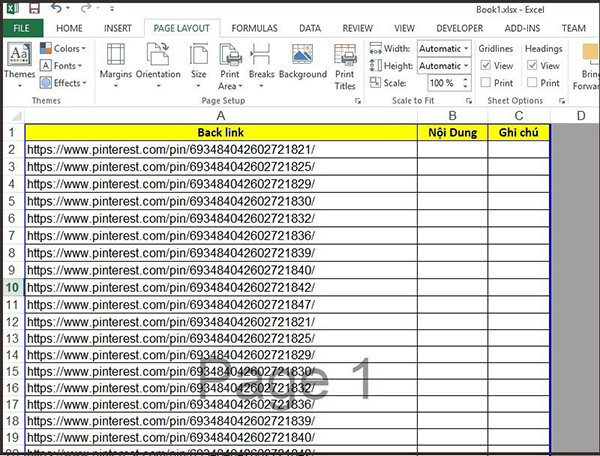Click the Save icon in quick access toolbar
This screenshot has width=600, height=456.
click(34, 8)
